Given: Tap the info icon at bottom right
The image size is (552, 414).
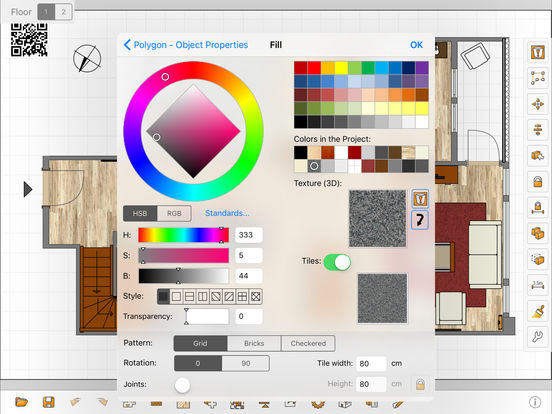Looking at the screenshot, I should point(535,402).
